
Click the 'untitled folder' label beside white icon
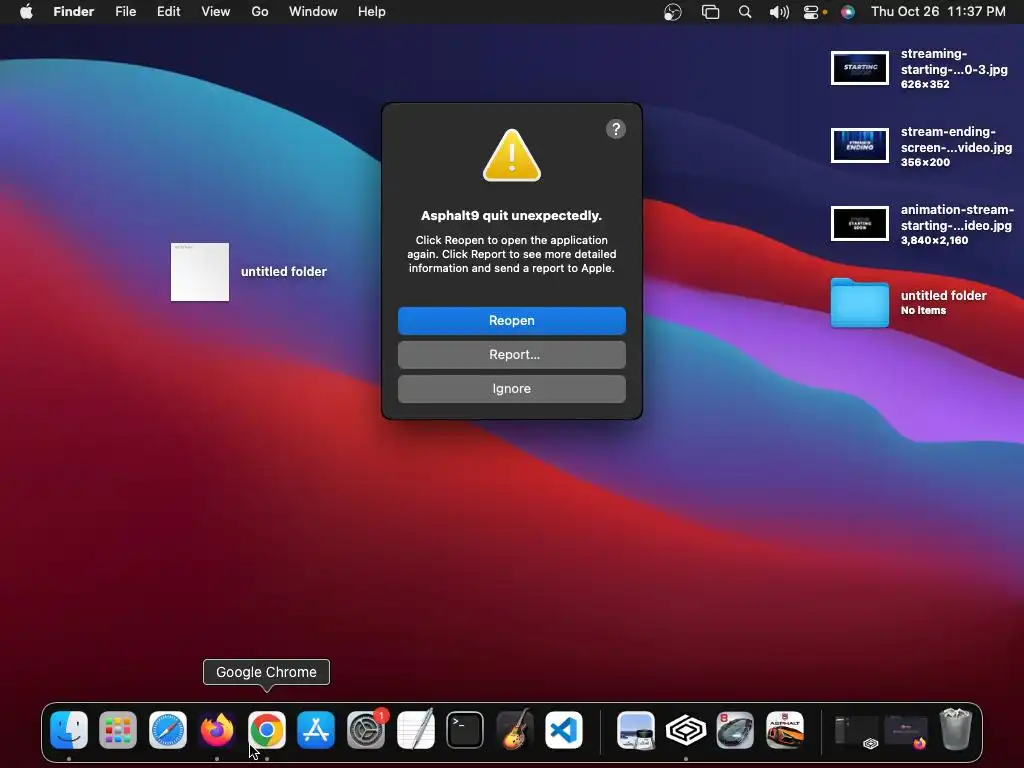(283, 272)
